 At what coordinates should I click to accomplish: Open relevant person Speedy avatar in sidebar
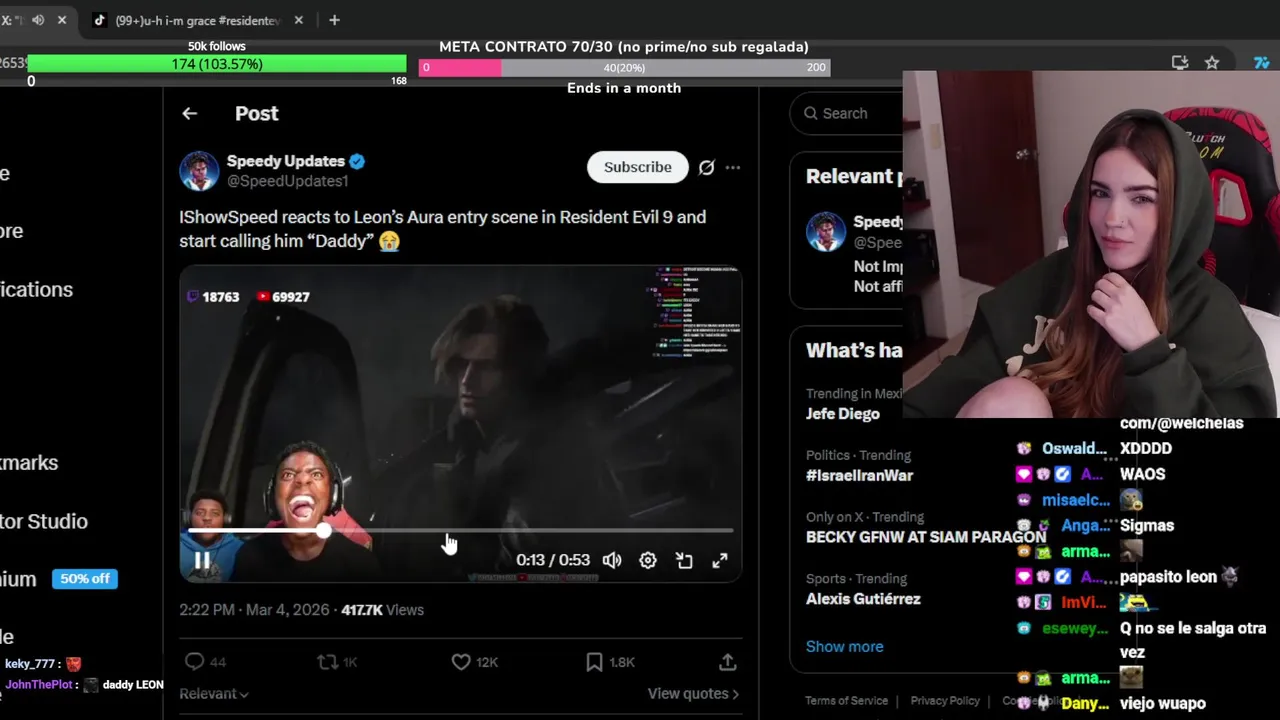(x=826, y=232)
